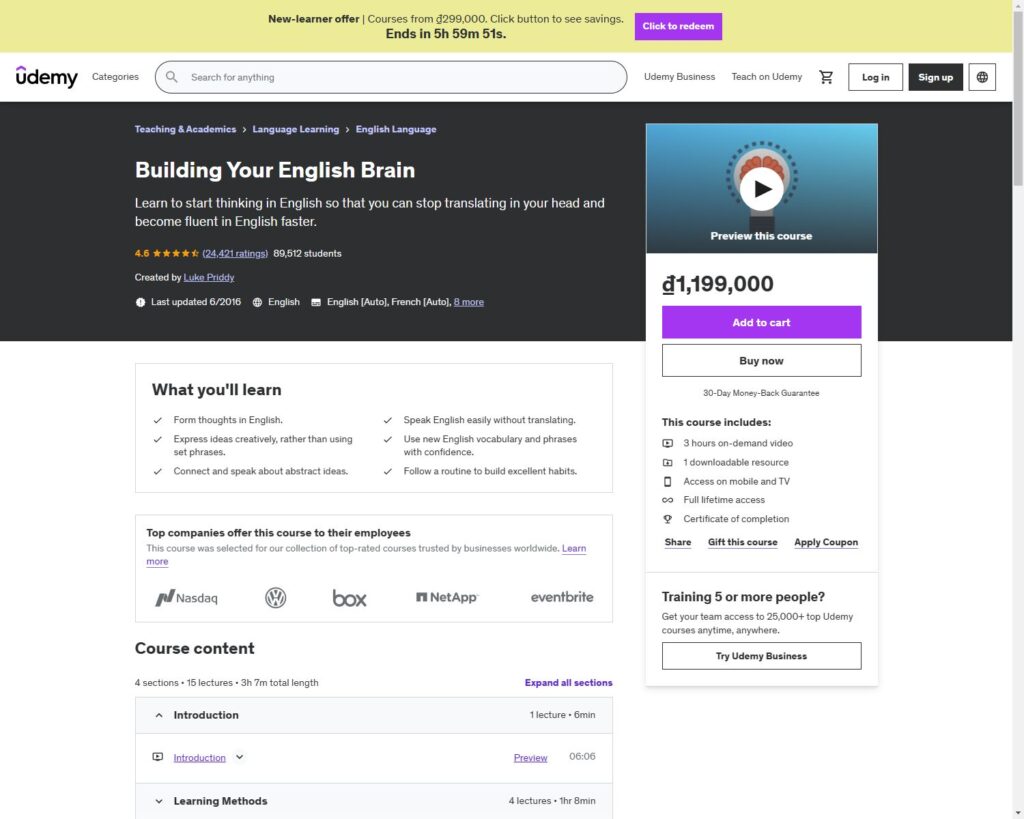Click the Buy now button

(761, 360)
